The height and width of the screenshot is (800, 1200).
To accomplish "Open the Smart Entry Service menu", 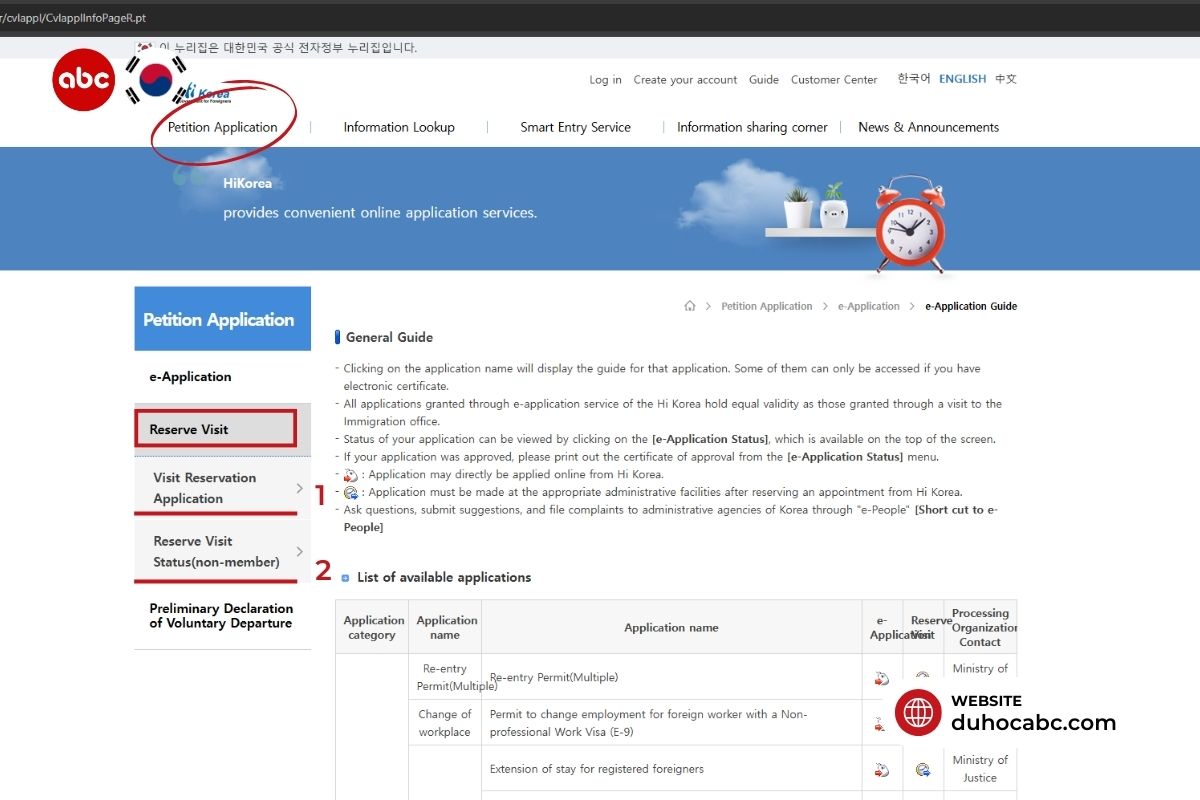I will click(x=575, y=127).
